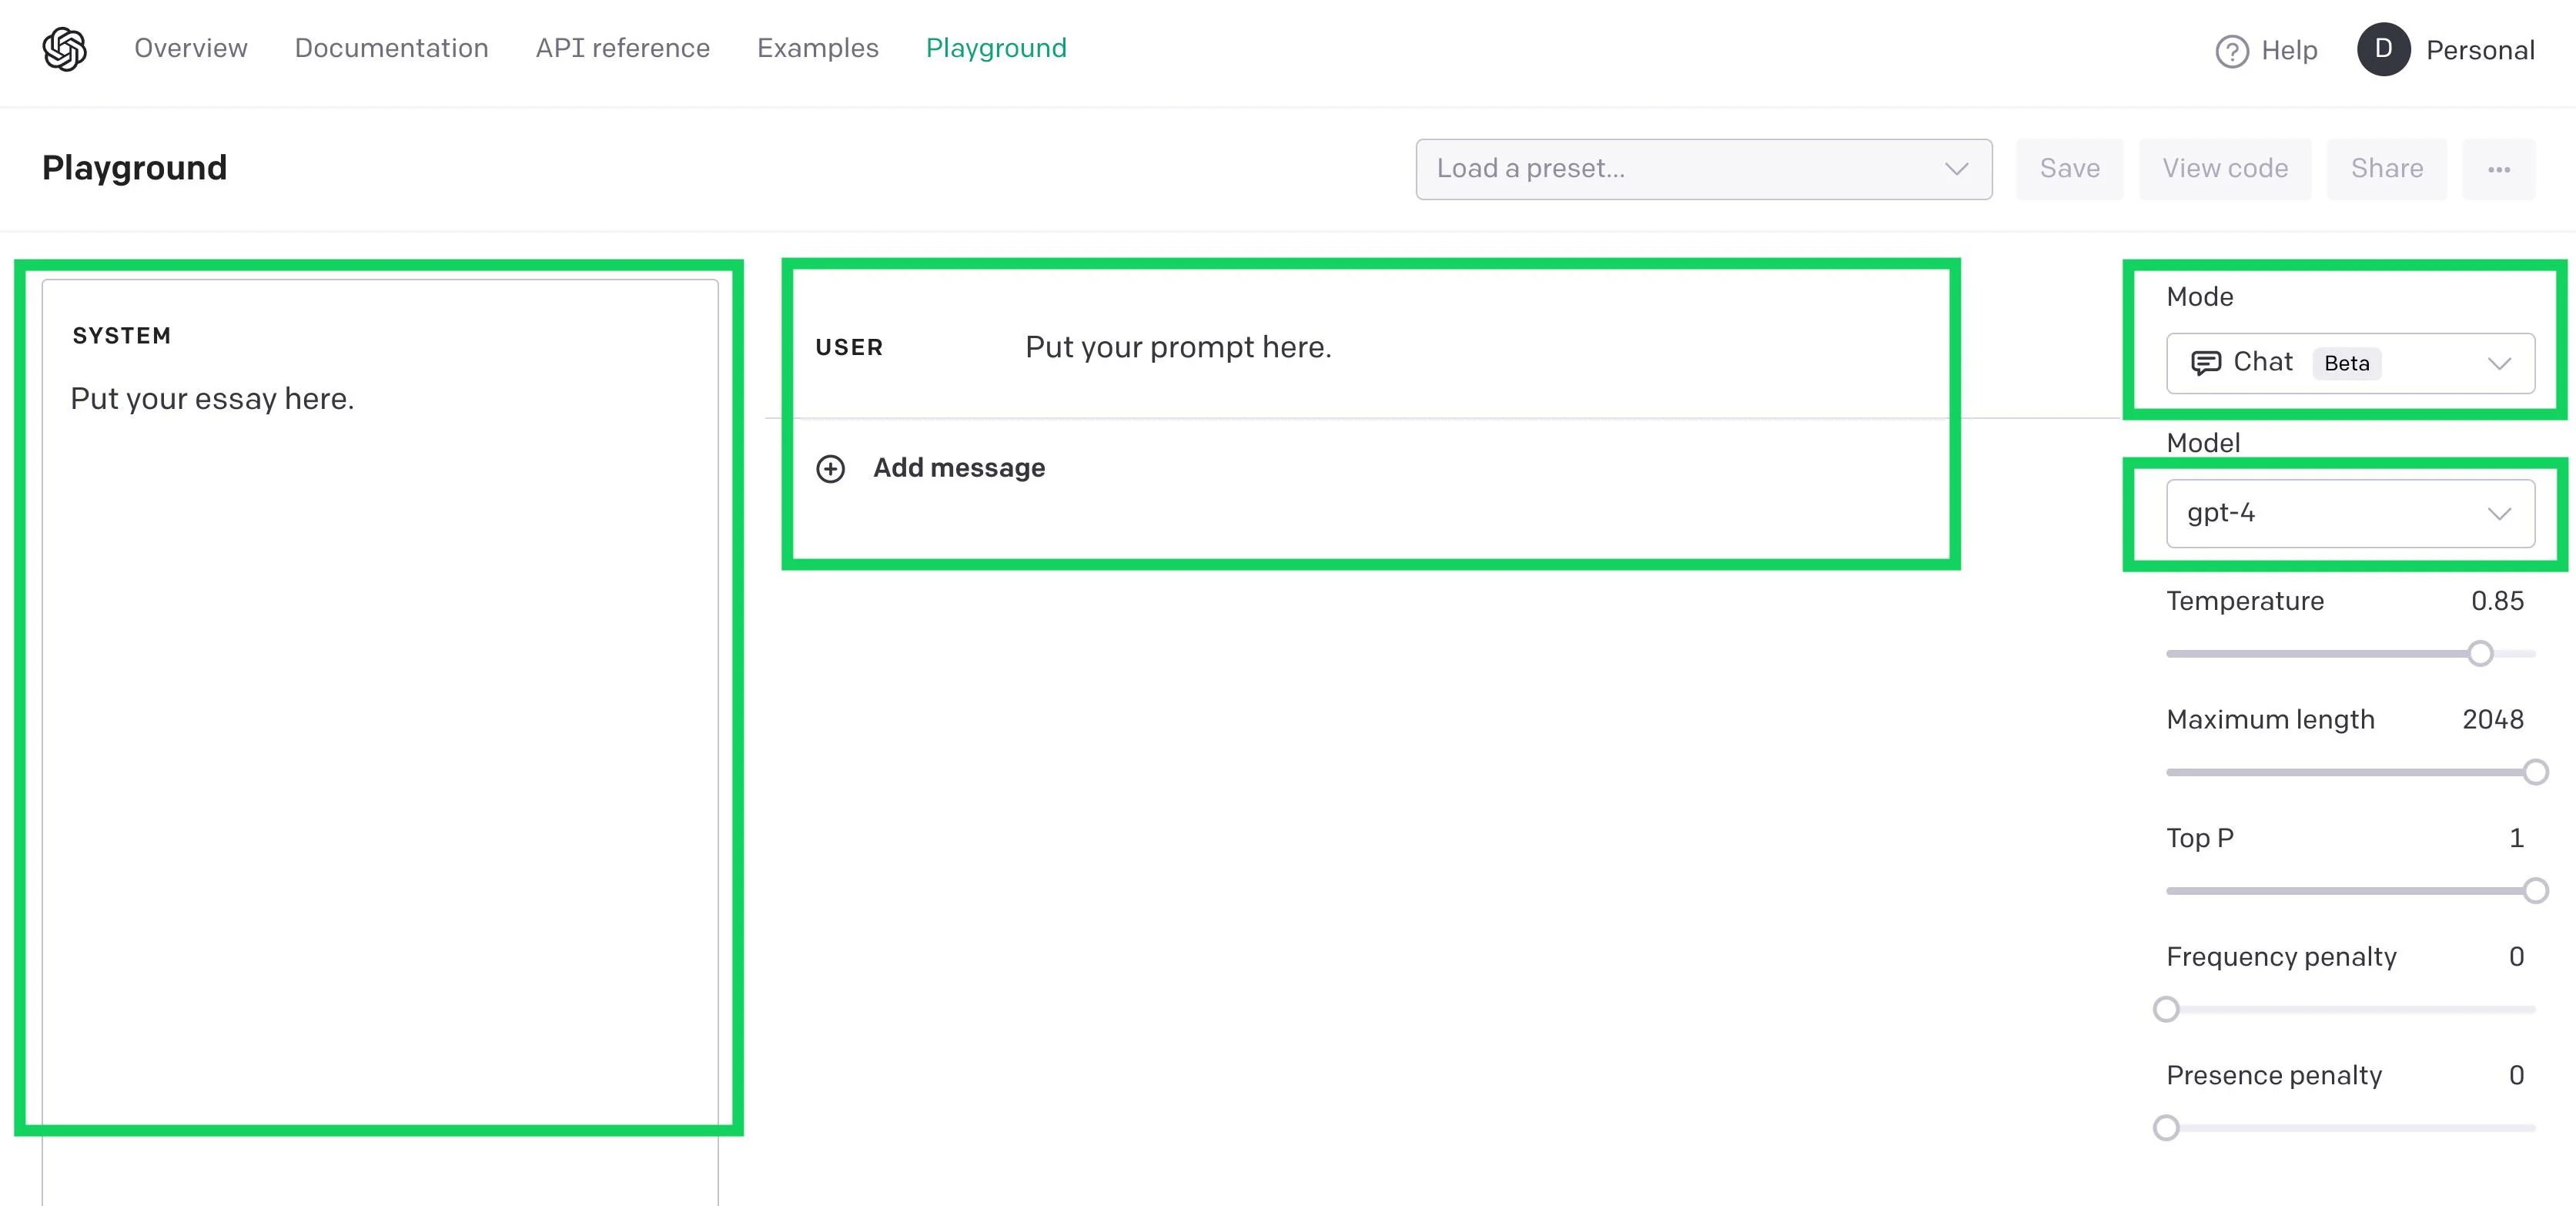Click the View code button
2576x1206 pixels.
point(2225,168)
